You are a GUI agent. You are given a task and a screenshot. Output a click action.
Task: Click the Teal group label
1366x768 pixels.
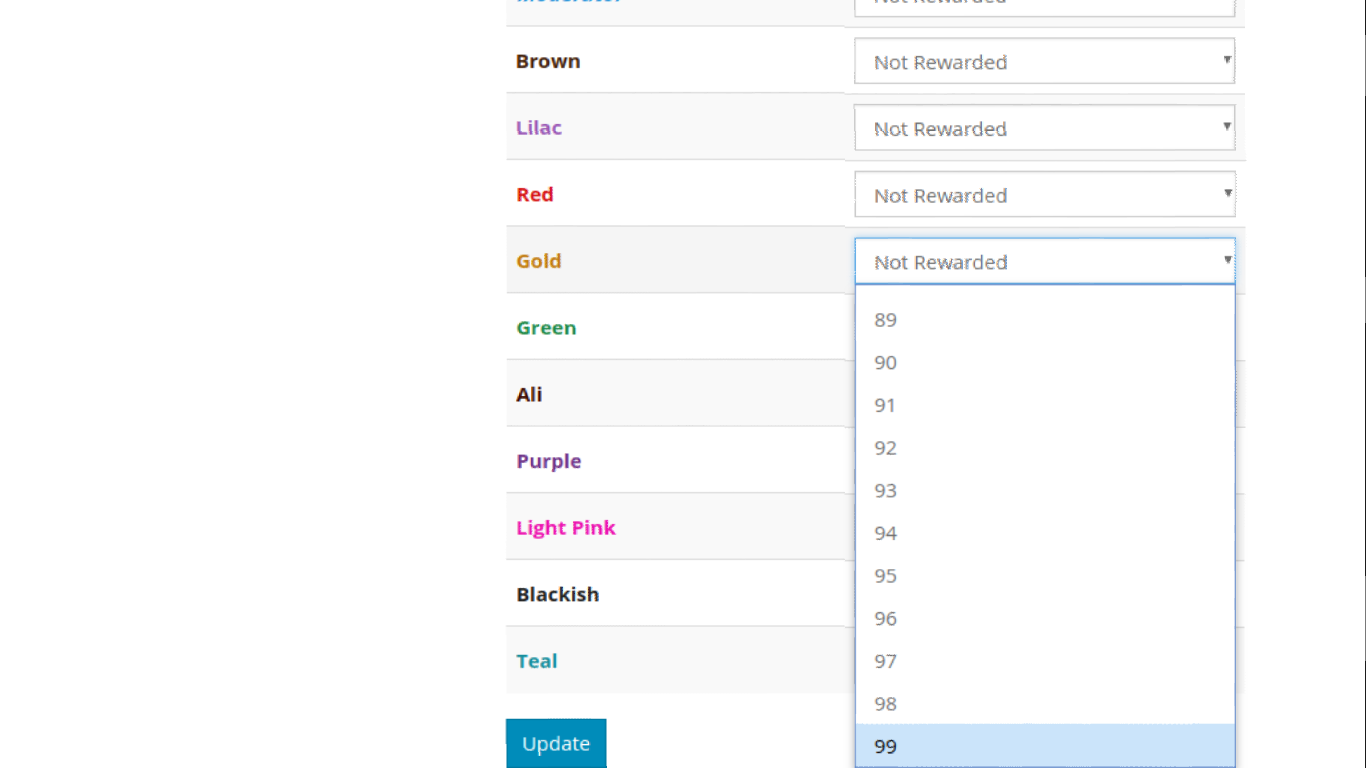click(537, 661)
